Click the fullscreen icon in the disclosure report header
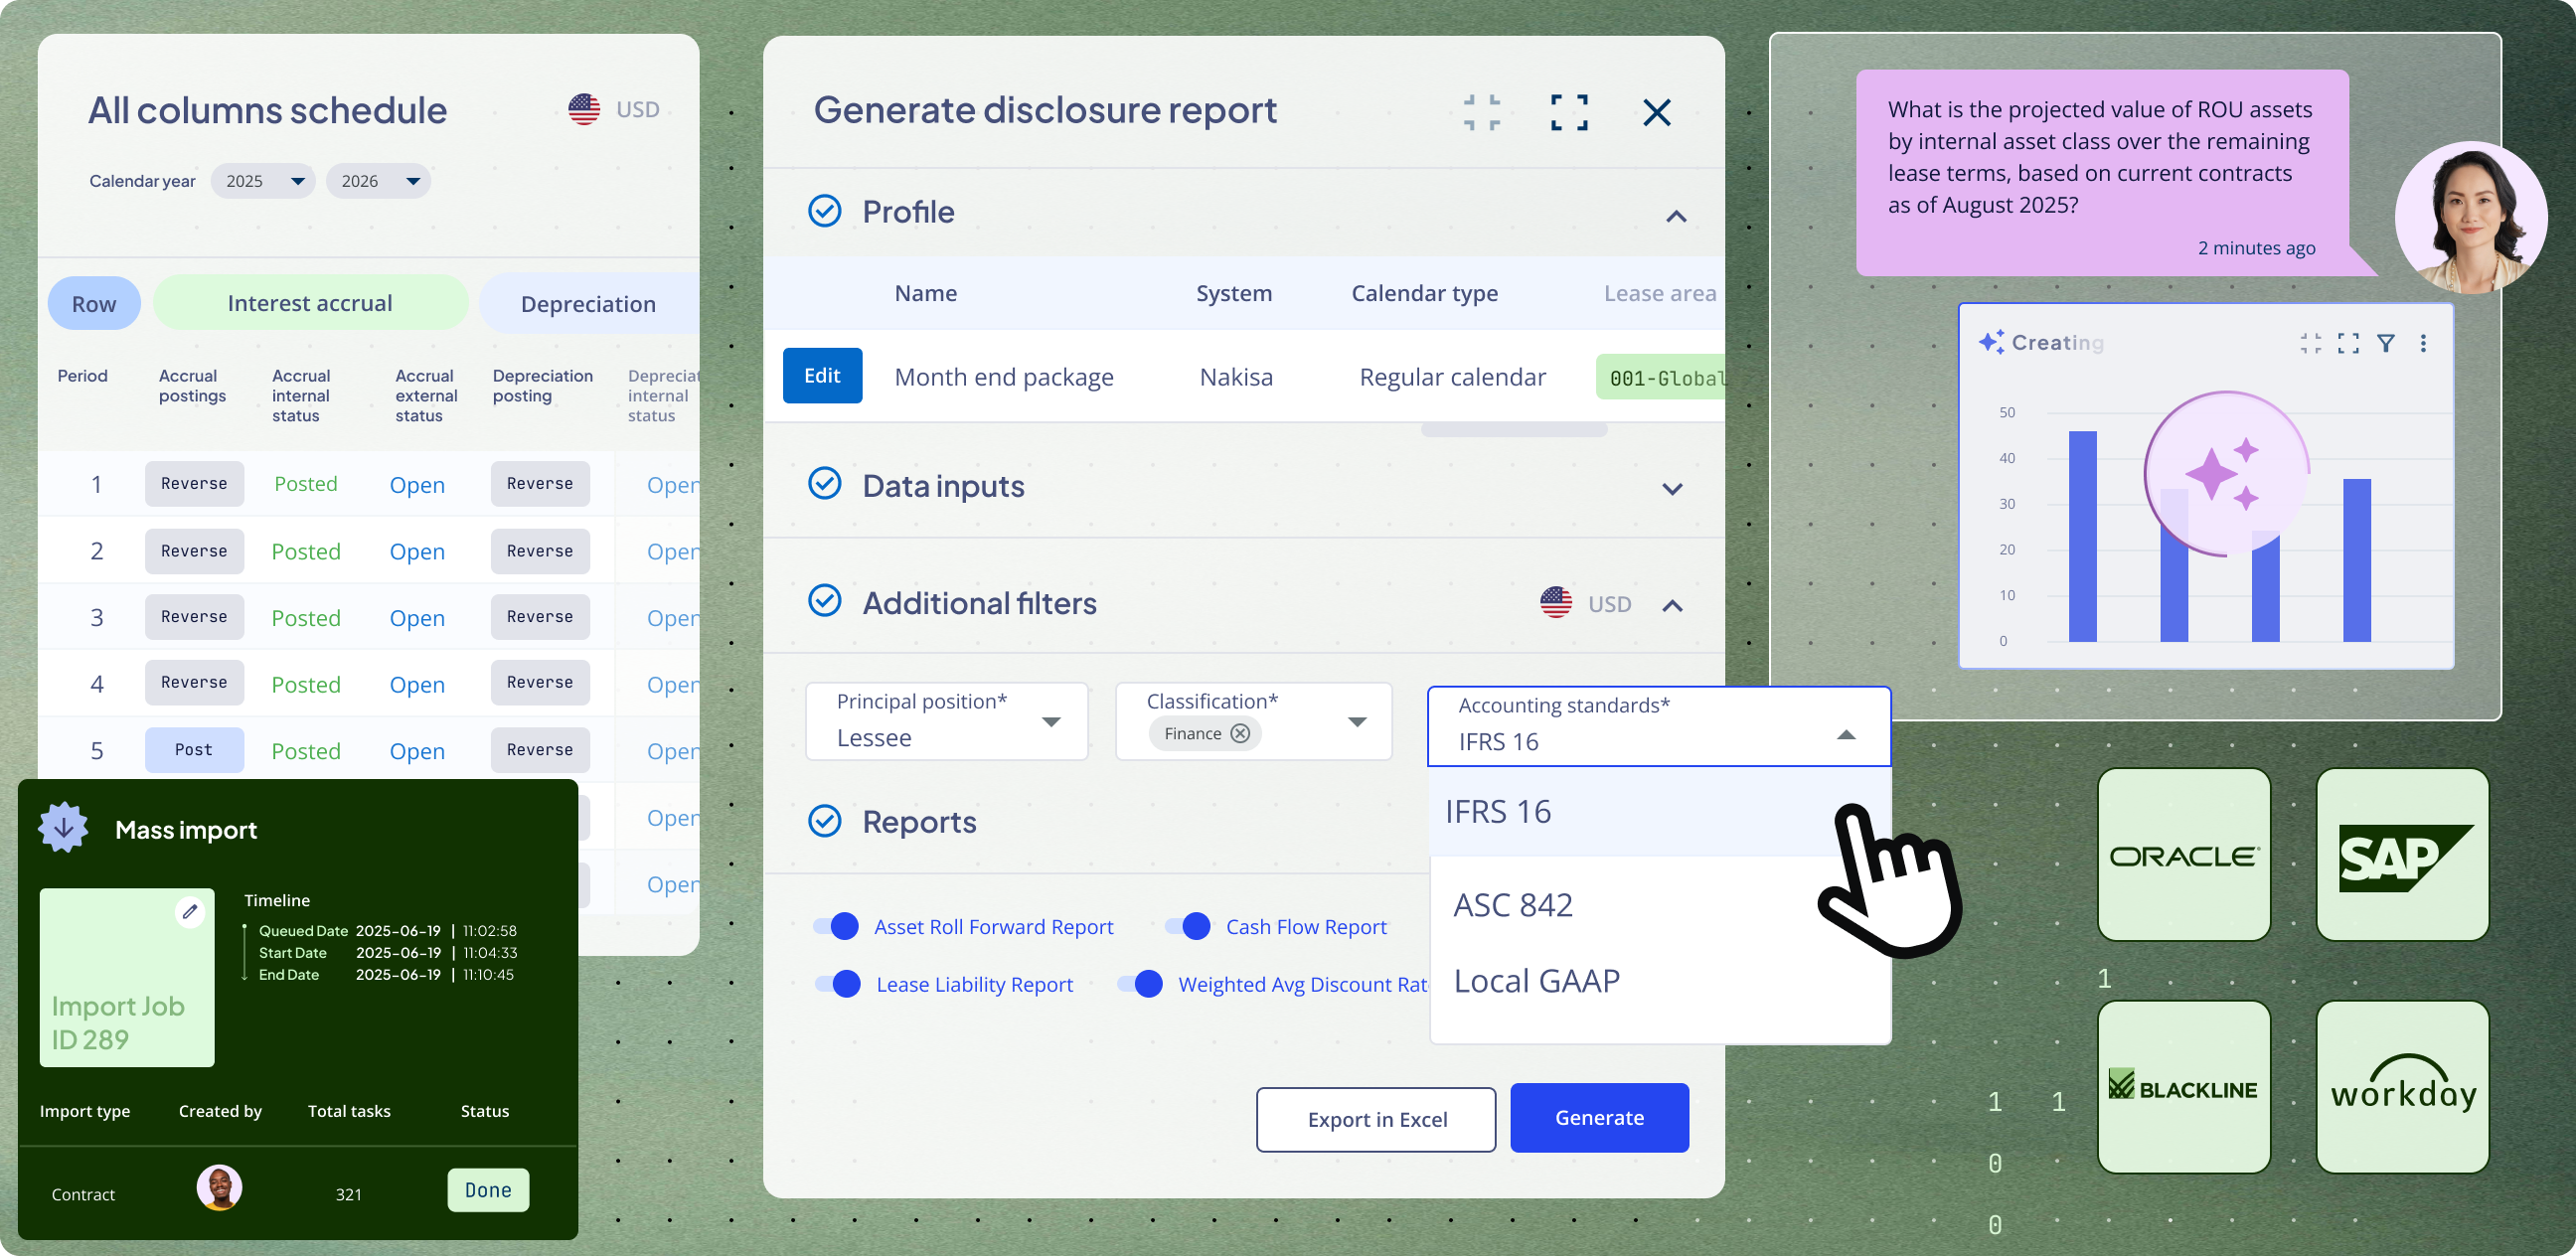This screenshot has width=2576, height=1256. (x=1569, y=112)
